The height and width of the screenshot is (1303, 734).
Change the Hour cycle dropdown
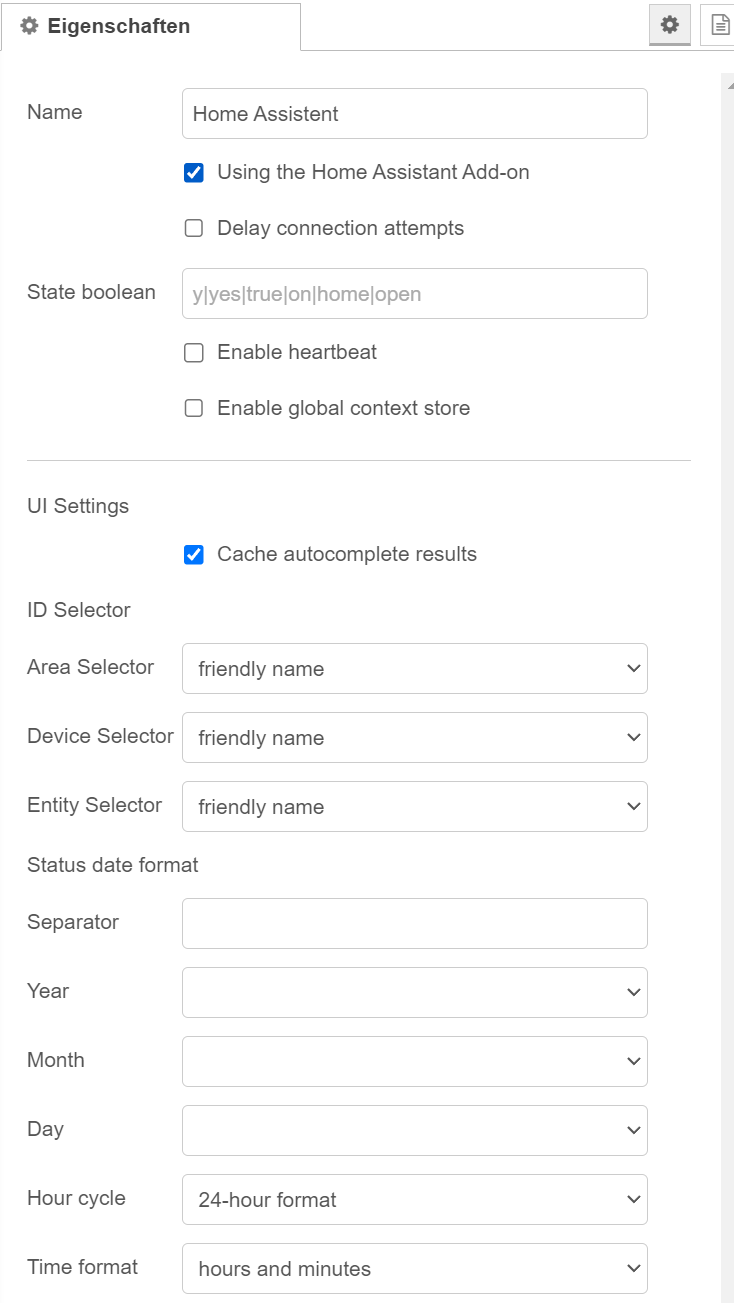(x=415, y=1199)
